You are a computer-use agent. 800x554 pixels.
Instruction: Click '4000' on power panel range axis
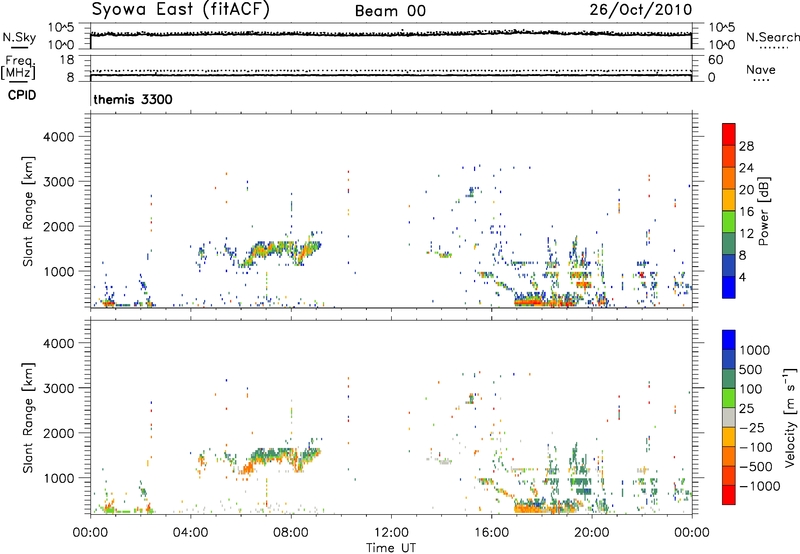point(59,137)
